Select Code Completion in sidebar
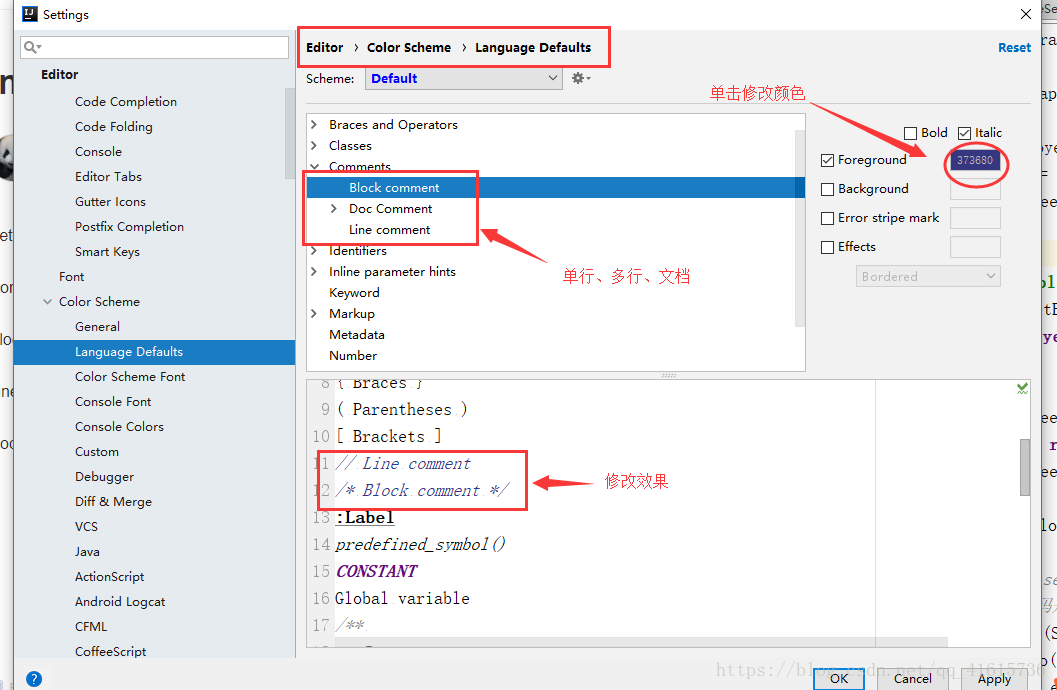The width and height of the screenshot is (1057, 690). coord(126,102)
